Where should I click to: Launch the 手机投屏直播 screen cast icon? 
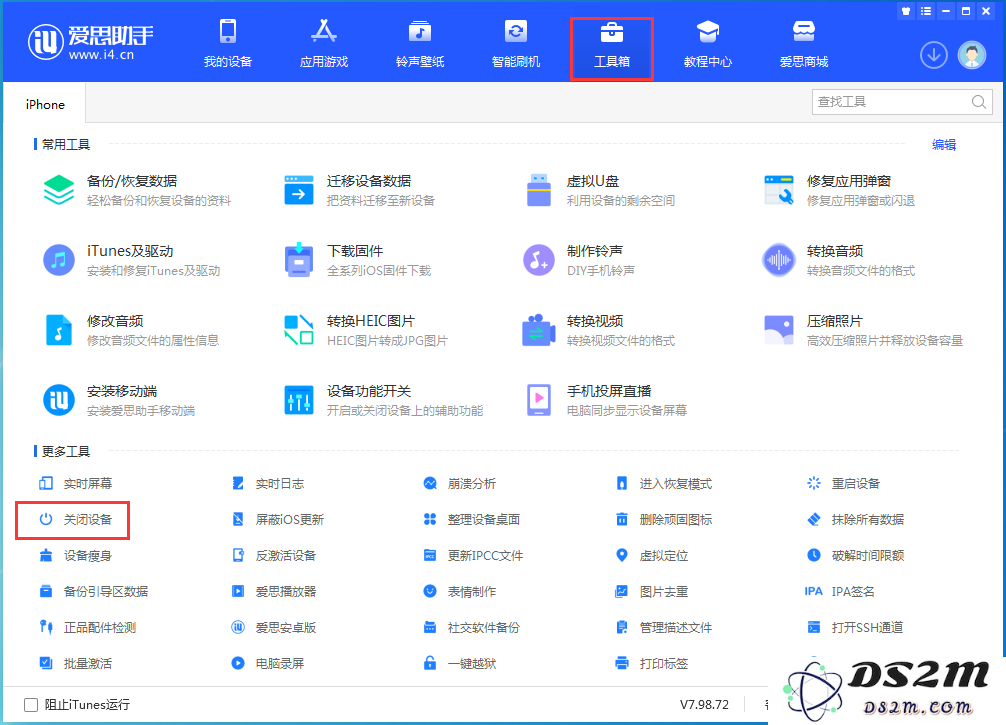click(539, 400)
